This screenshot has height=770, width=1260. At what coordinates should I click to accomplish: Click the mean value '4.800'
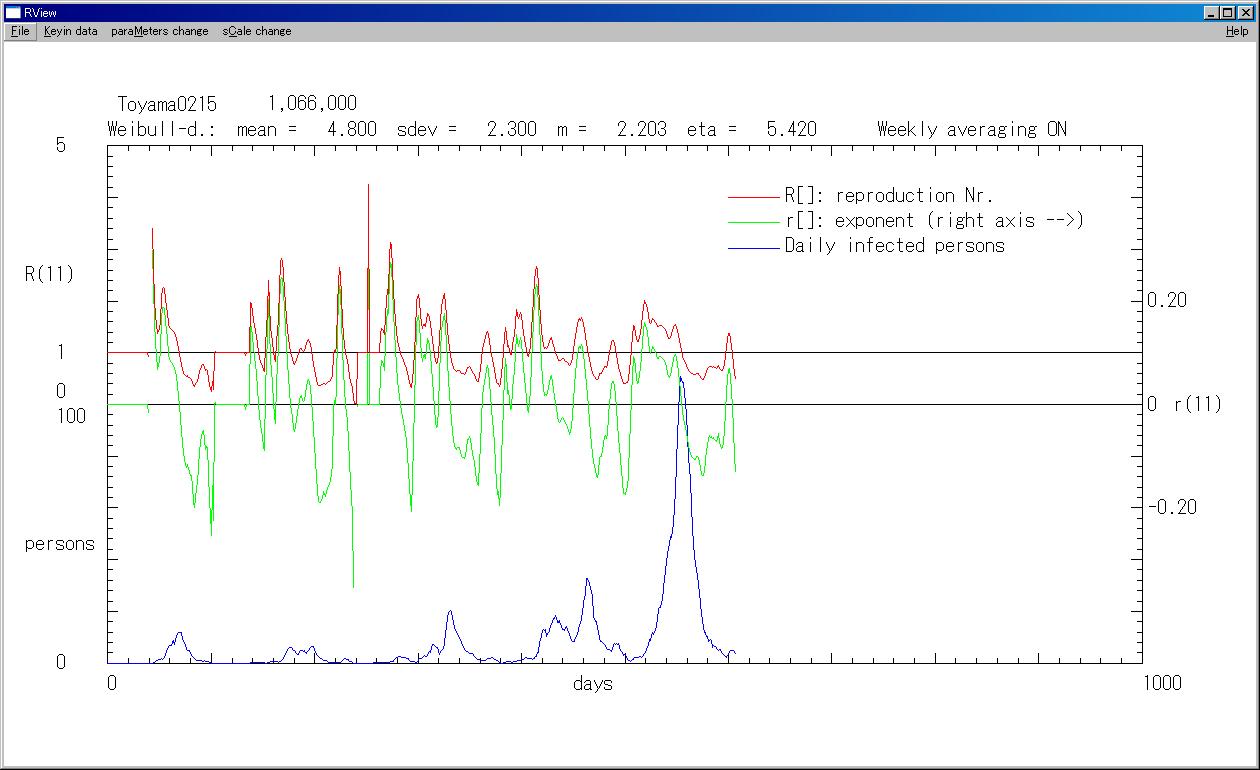coord(352,129)
